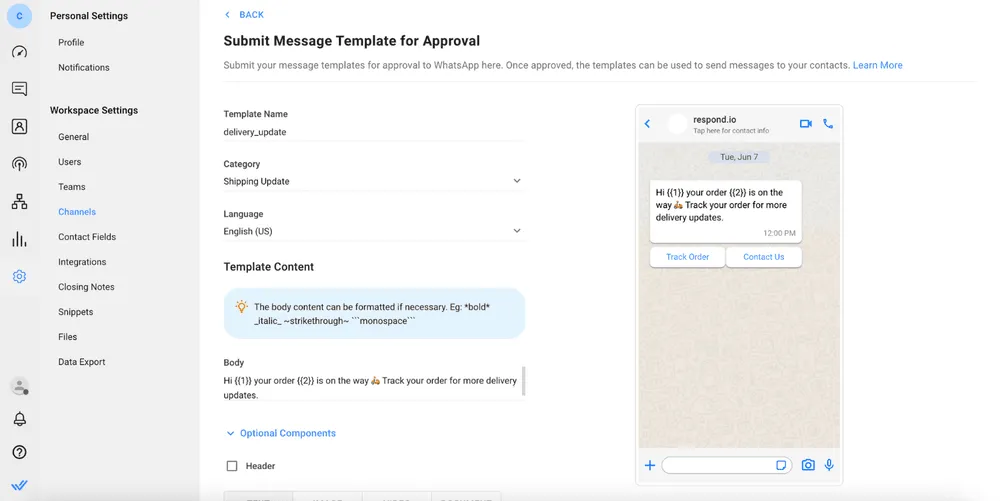
Task: Click the preview chat message input
Action: [726, 465]
